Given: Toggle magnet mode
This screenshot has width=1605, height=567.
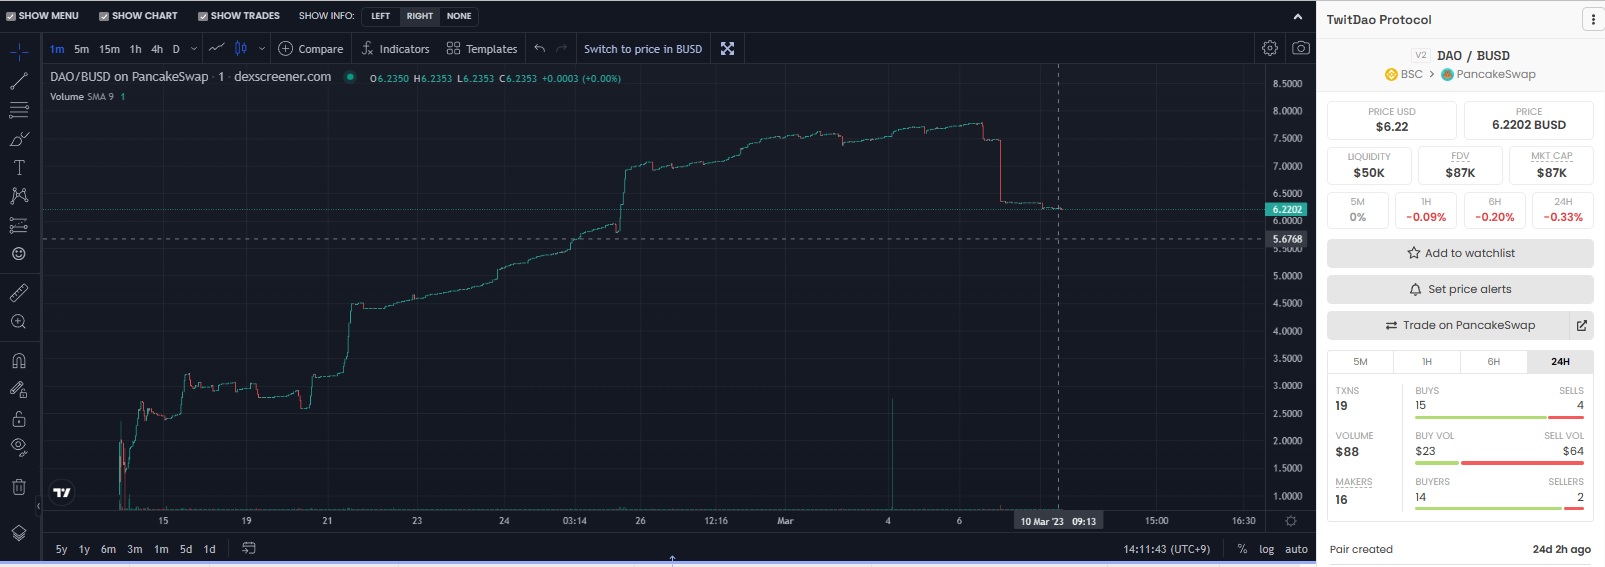Looking at the screenshot, I should point(19,361).
